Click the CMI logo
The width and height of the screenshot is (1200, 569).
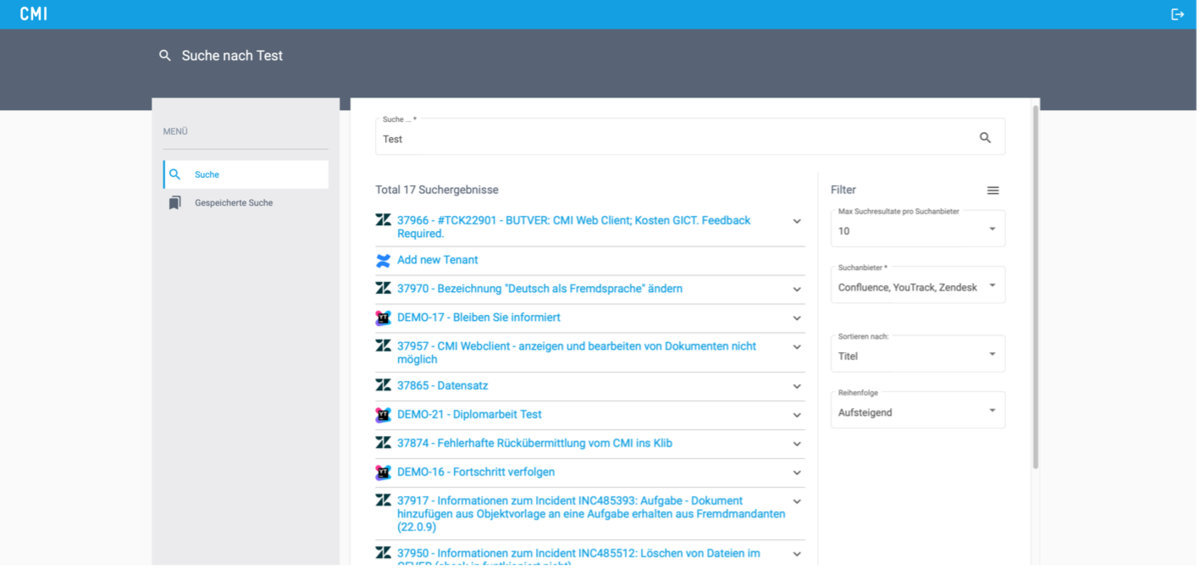click(33, 14)
